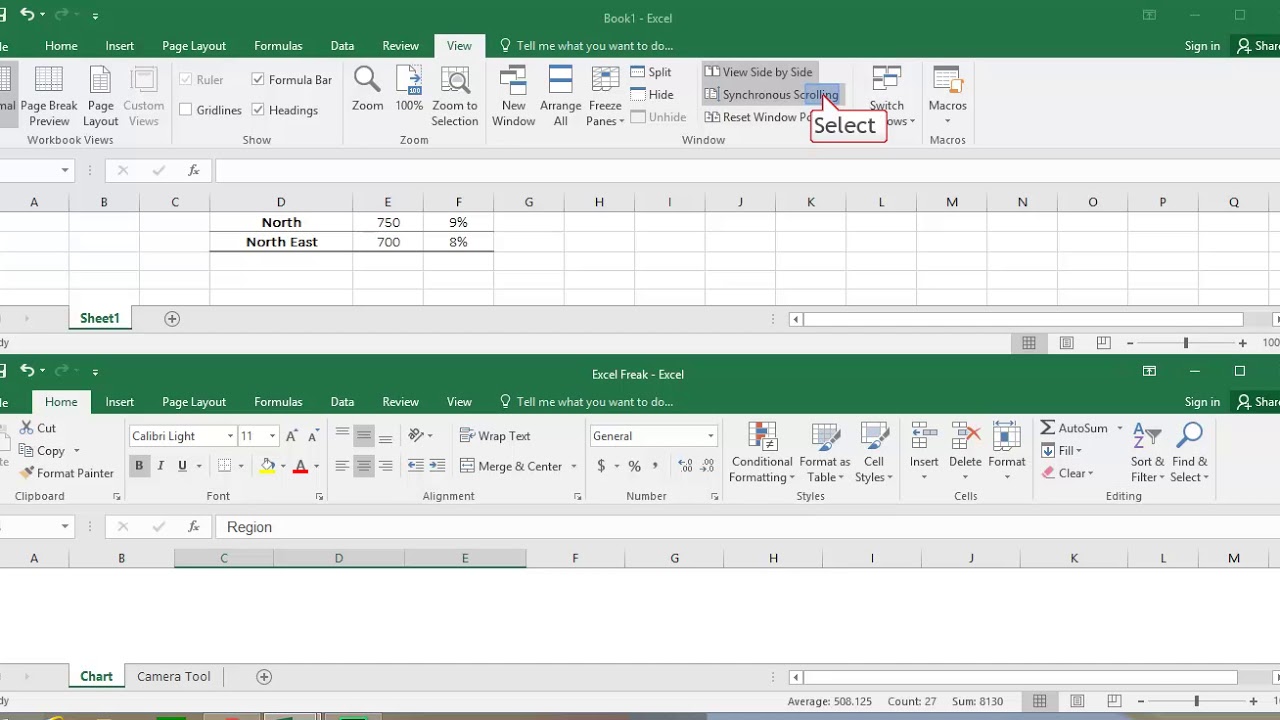1280x720 pixels.
Task: Select Camera Tool sheet tab
Action: 174,677
